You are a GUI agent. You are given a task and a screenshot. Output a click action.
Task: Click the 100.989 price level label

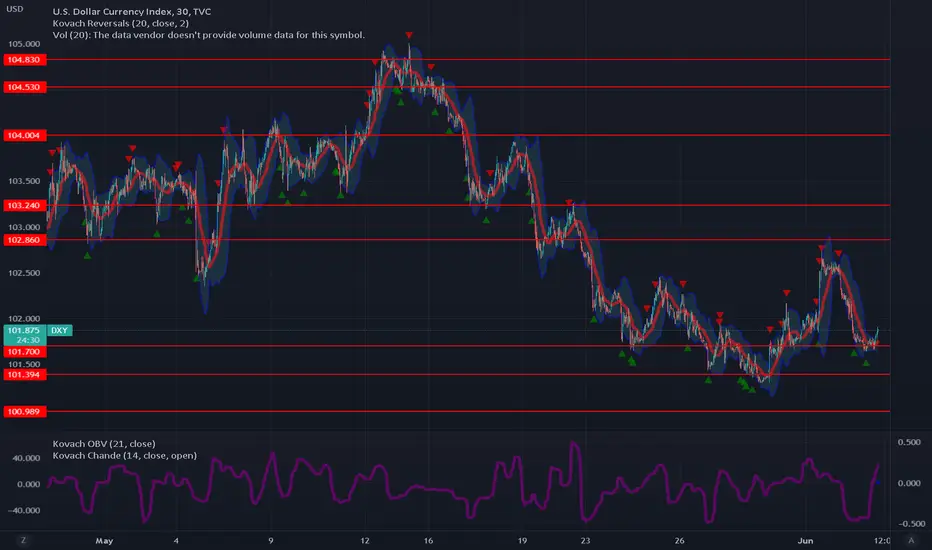tap(24, 411)
